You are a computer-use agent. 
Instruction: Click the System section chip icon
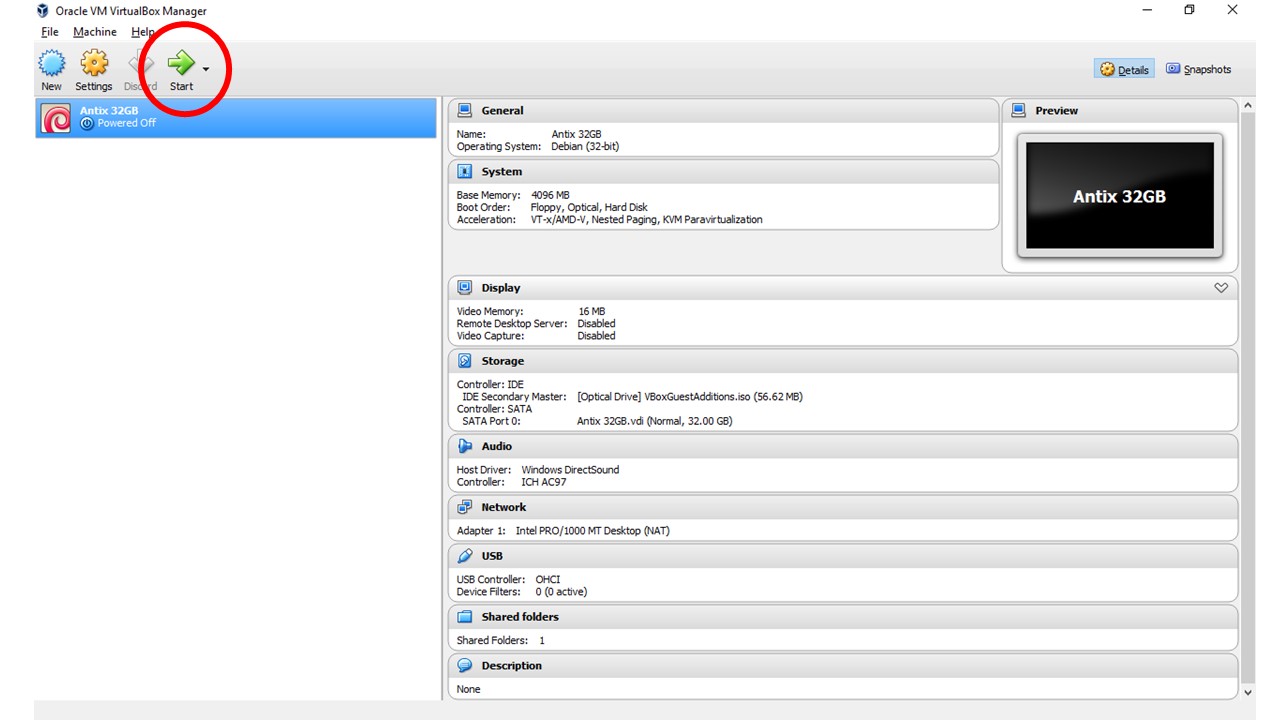point(465,171)
